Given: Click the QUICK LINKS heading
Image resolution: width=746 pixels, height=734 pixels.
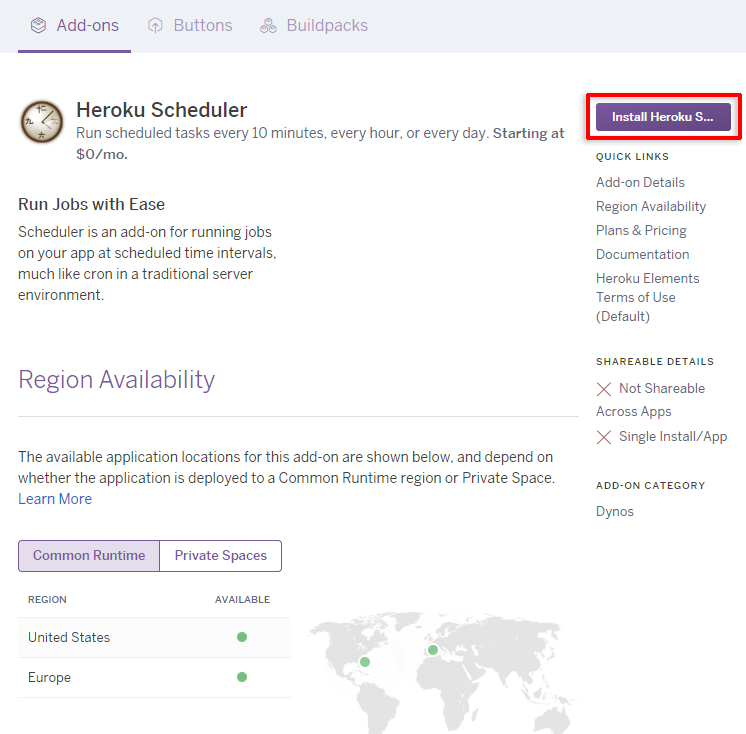Looking at the screenshot, I should [x=632, y=157].
